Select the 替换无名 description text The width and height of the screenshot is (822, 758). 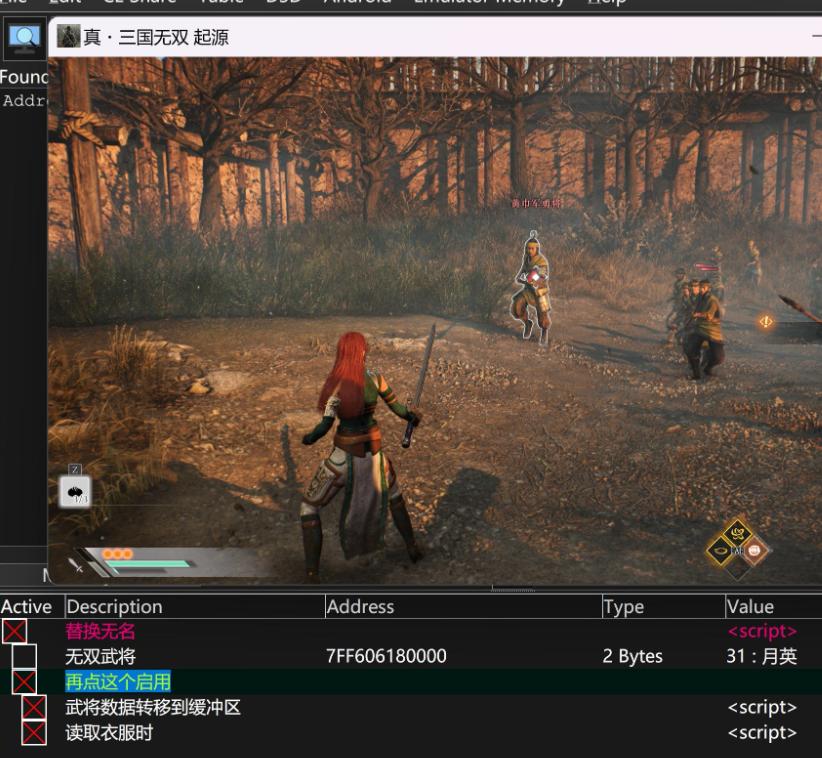[x=100, y=631]
